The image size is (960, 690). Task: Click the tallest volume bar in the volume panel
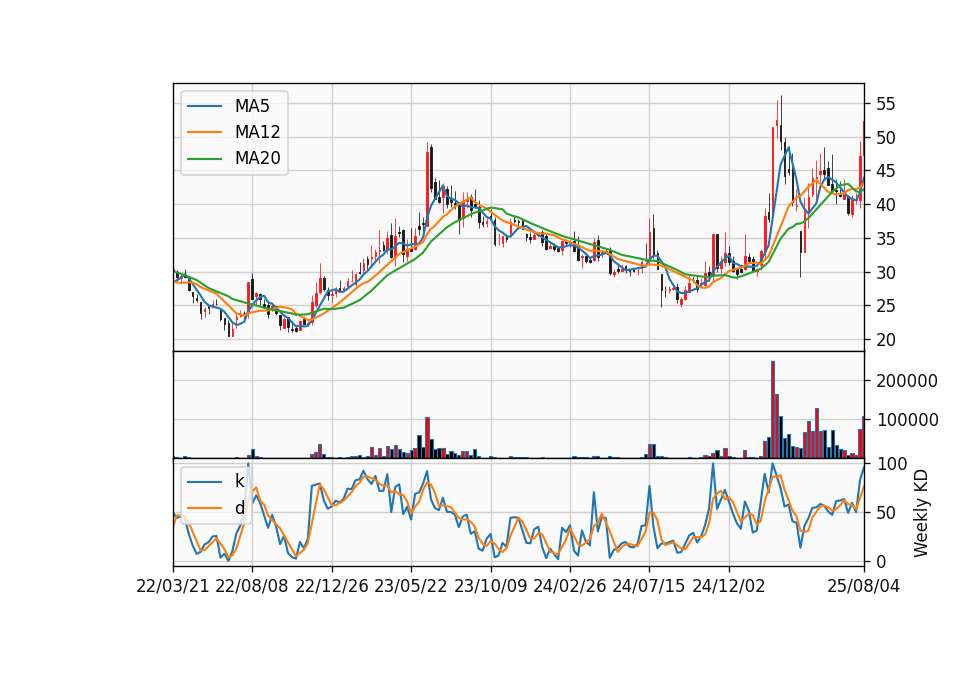coord(773,410)
